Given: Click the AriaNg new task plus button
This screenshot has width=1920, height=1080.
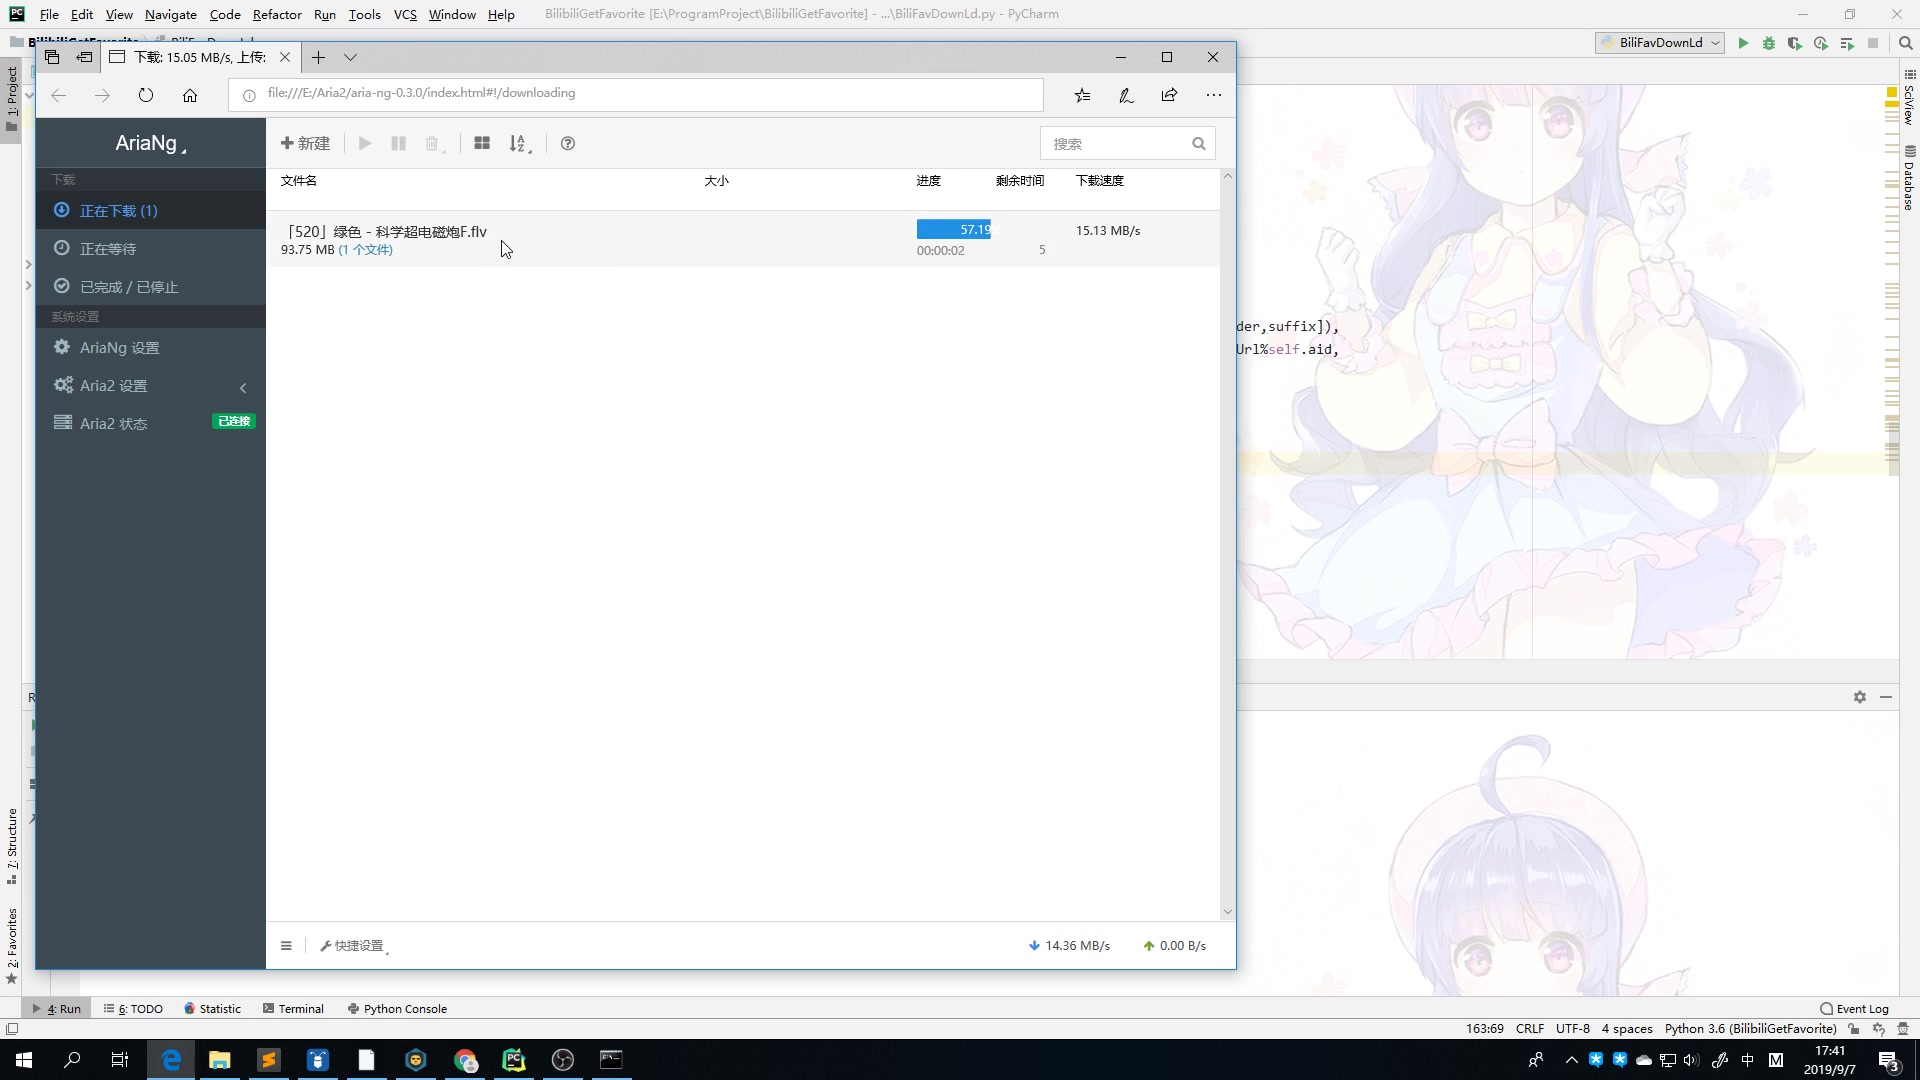Looking at the screenshot, I should 305,143.
